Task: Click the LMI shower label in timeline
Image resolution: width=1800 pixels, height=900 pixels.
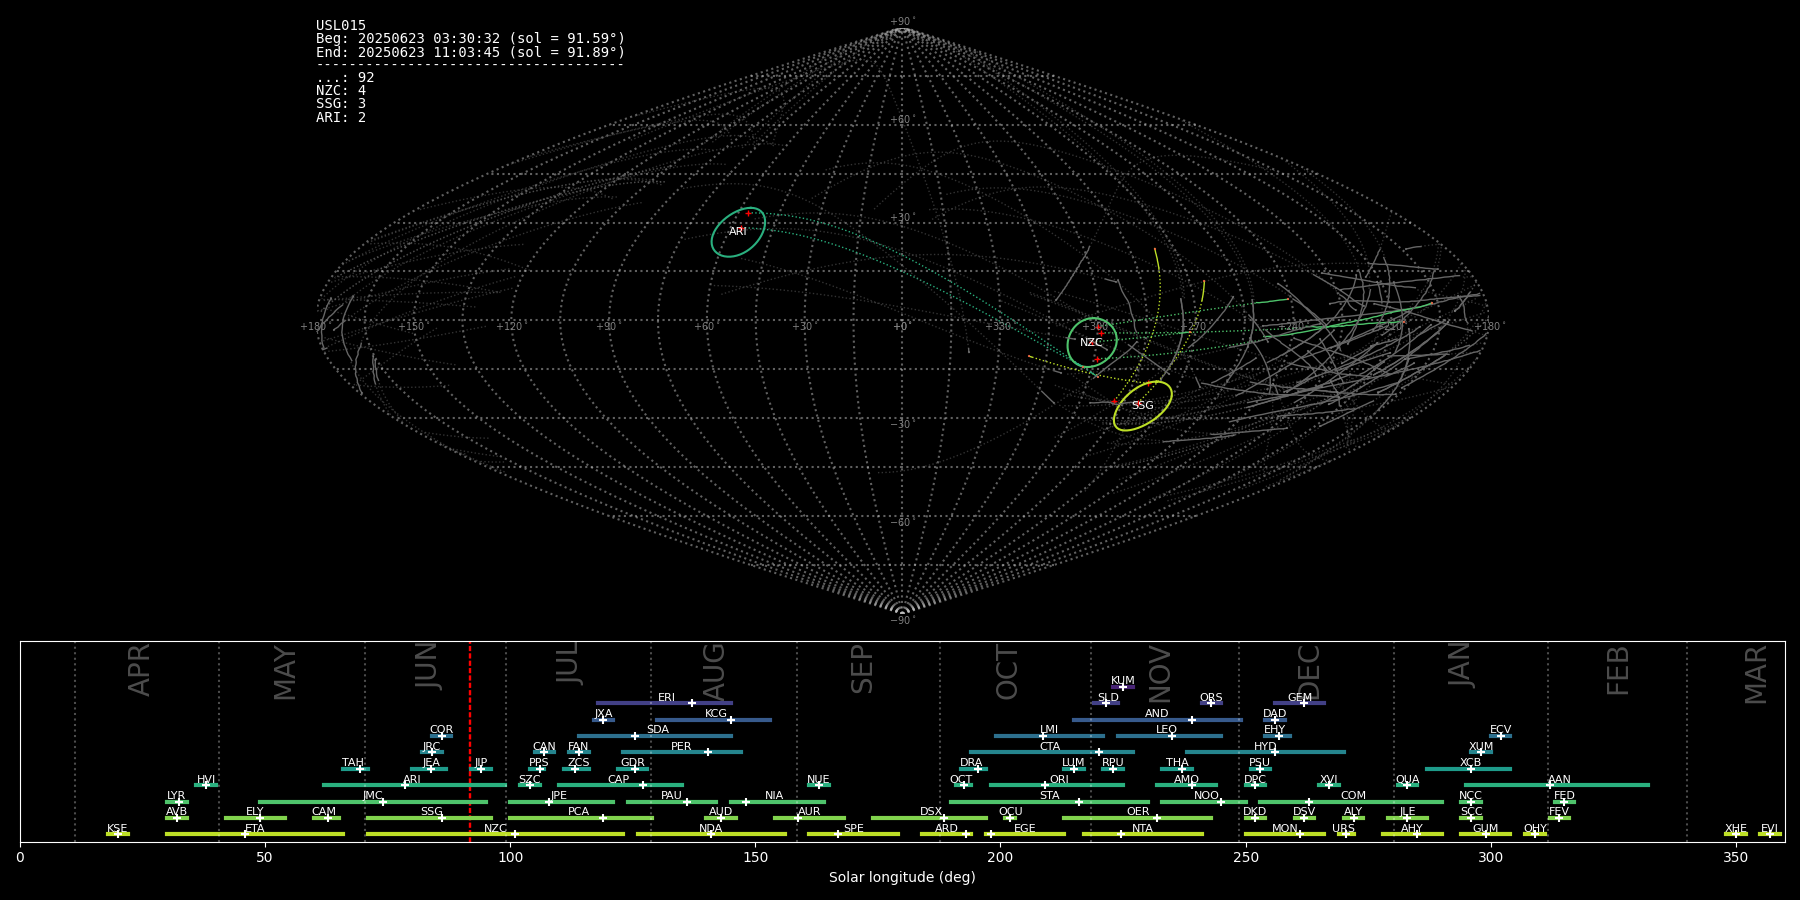Action: pyautogui.click(x=1049, y=730)
